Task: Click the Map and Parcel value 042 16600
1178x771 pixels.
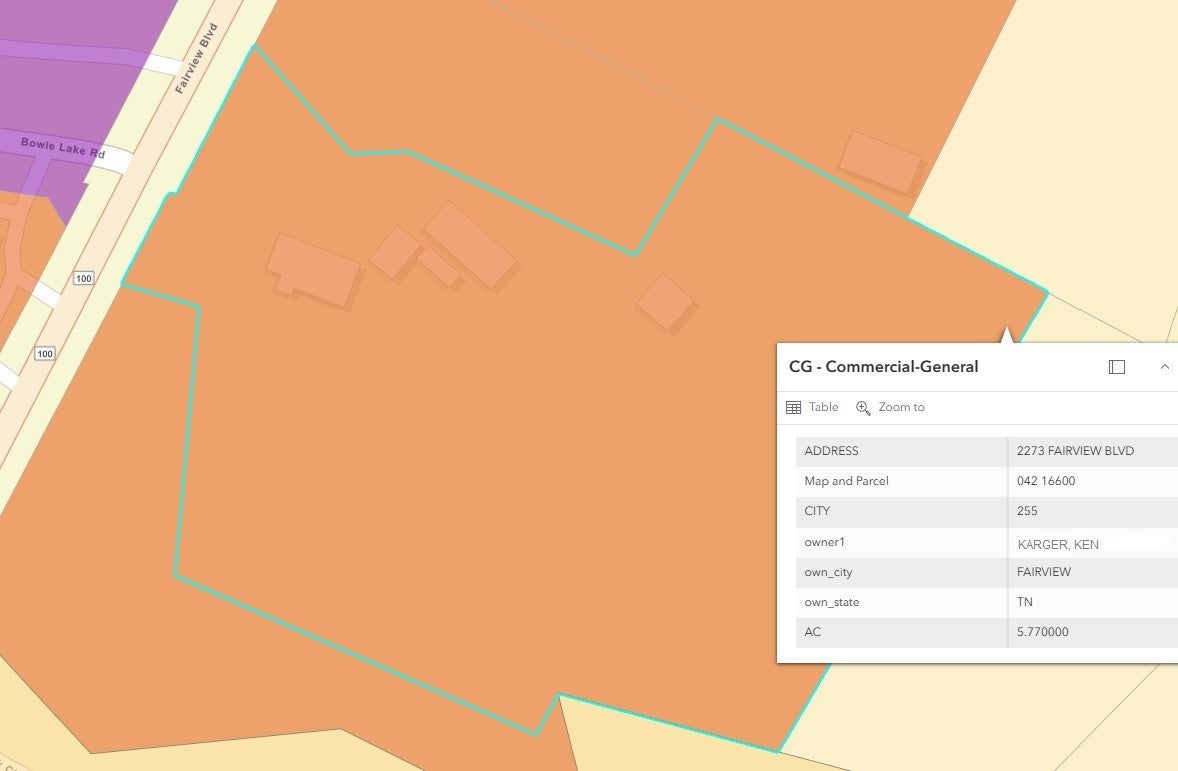Action: point(1046,481)
